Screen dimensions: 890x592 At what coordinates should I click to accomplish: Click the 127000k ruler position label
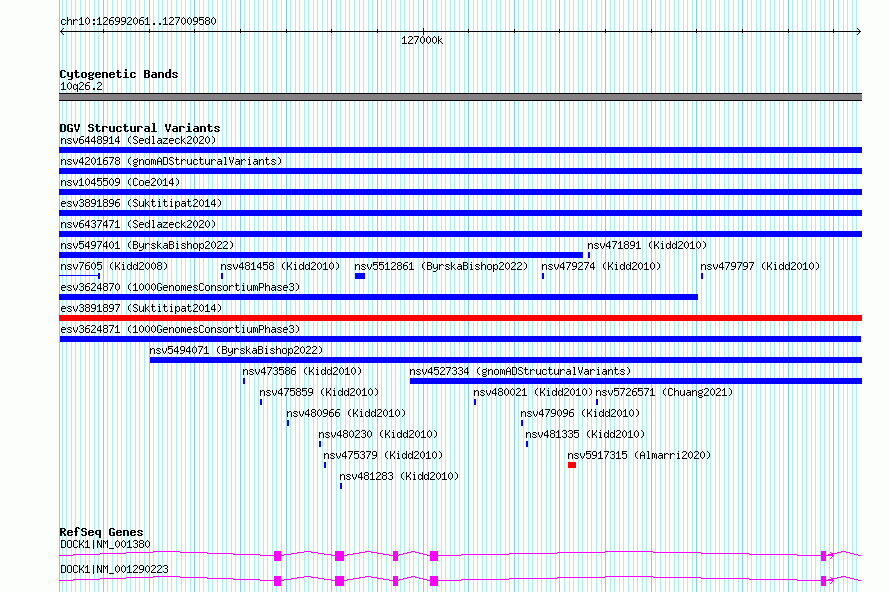(422, 40)
